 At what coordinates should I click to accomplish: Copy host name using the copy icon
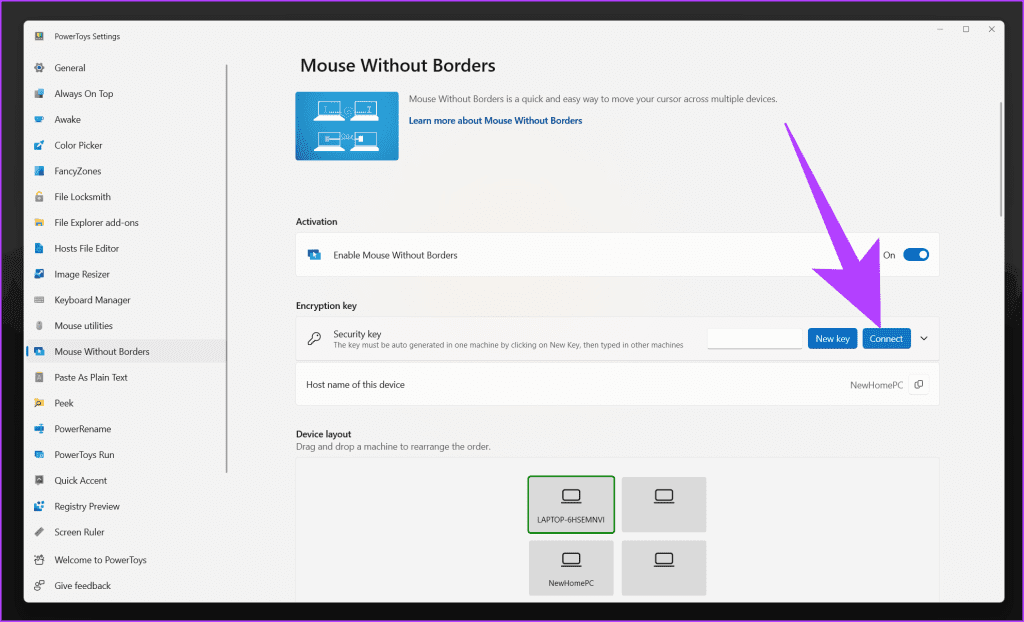pyautogui.click(x=919, y=385)
